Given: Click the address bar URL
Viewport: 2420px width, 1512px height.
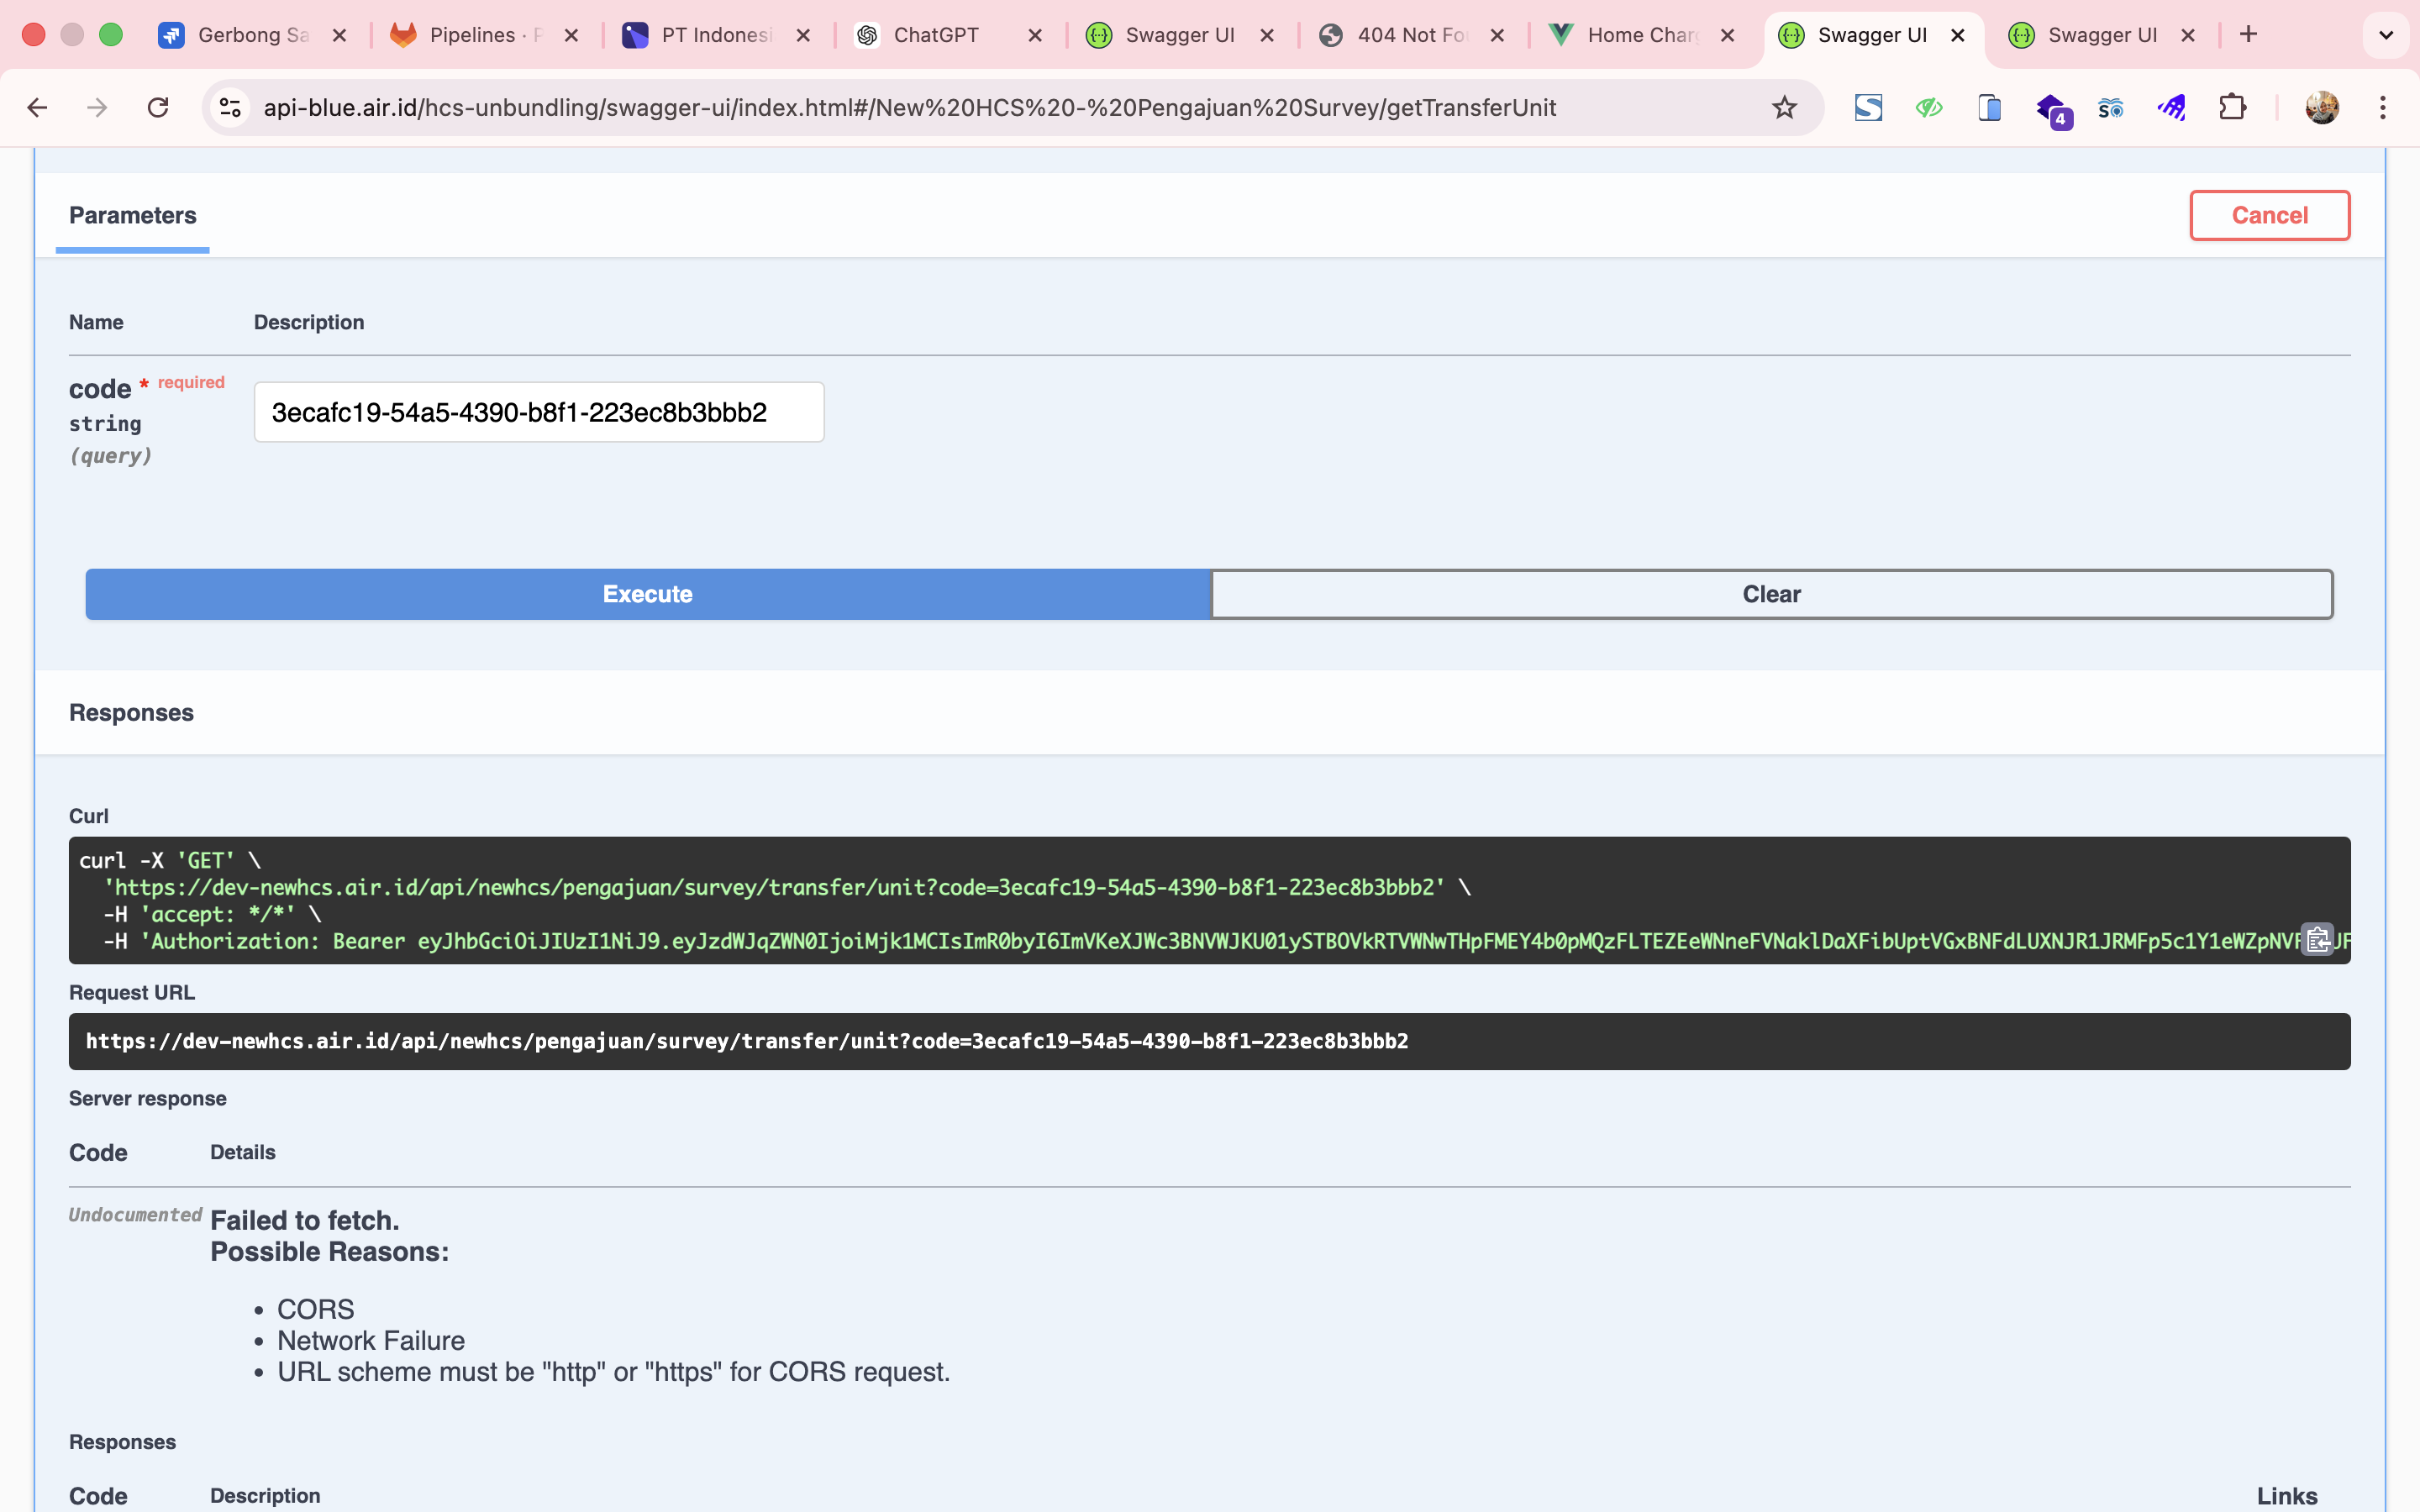Looking at the screenshot, I should (x=908, y=108).
